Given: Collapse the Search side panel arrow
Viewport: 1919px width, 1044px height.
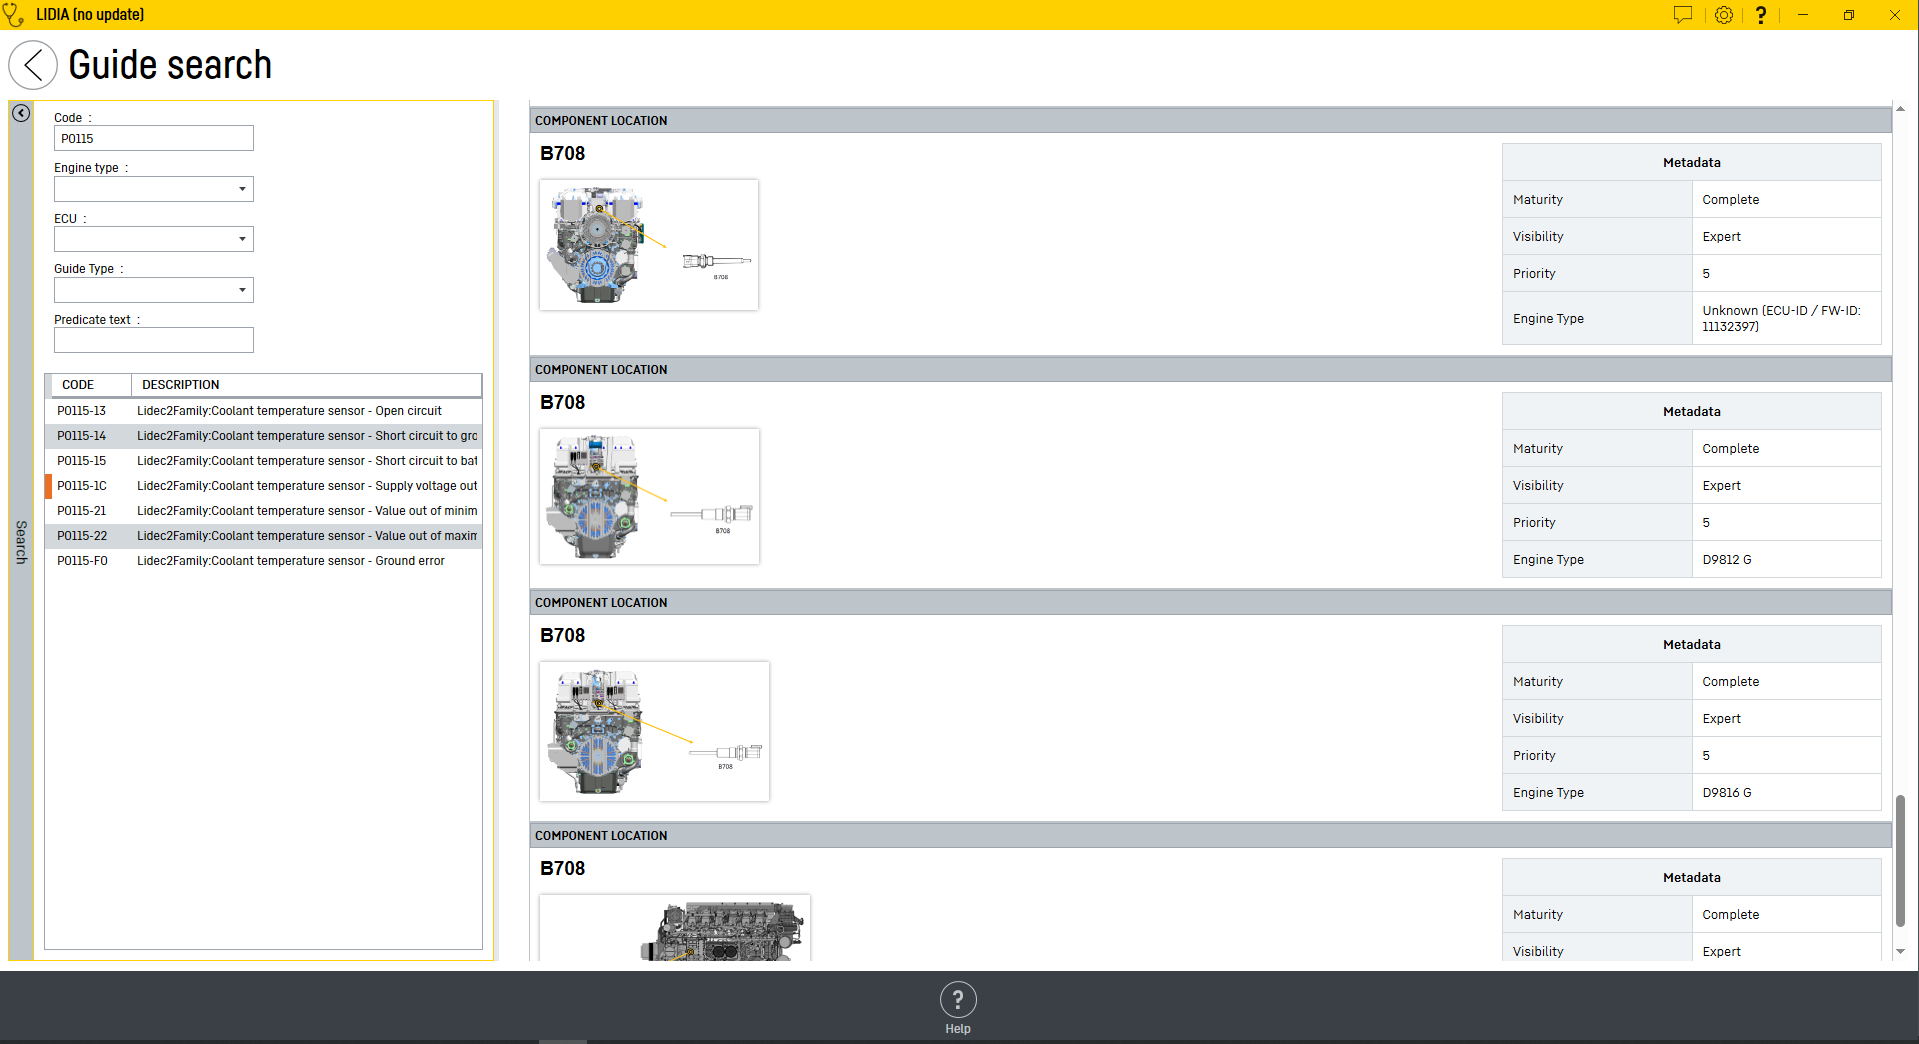Looking at the screenshot, I should 21,114.
